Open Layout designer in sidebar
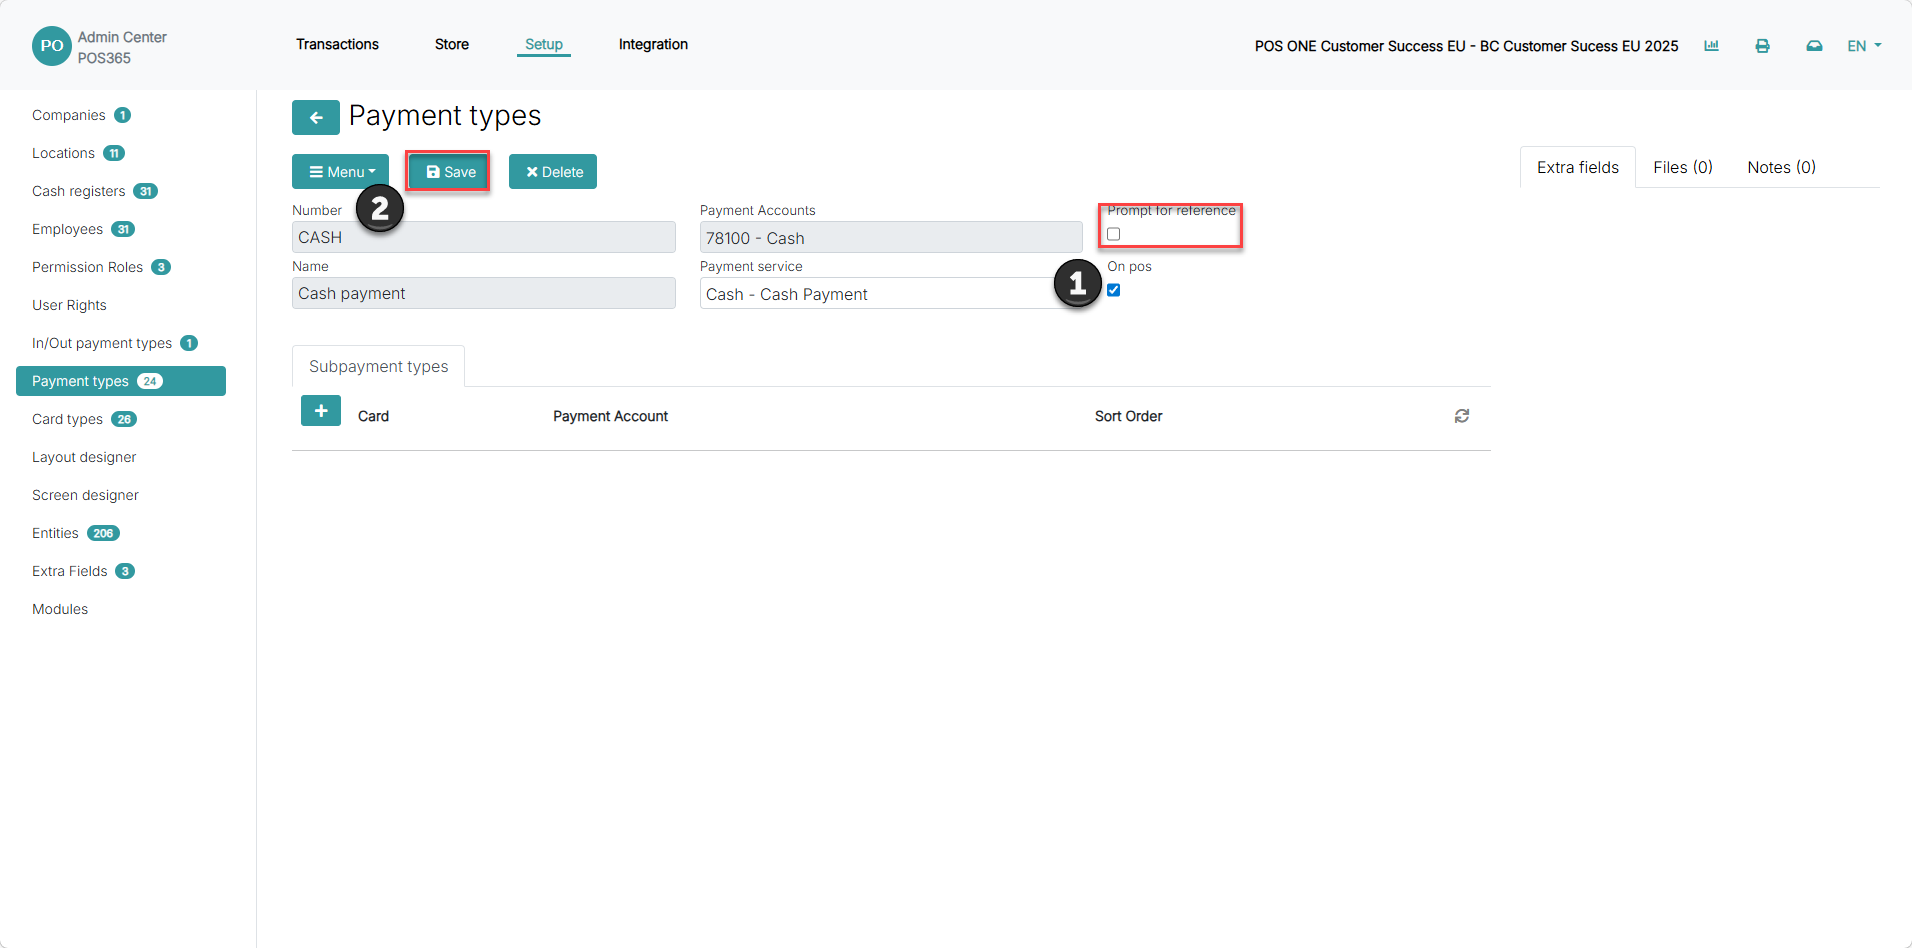The image size is (1912, 948). tap(84, 457)
